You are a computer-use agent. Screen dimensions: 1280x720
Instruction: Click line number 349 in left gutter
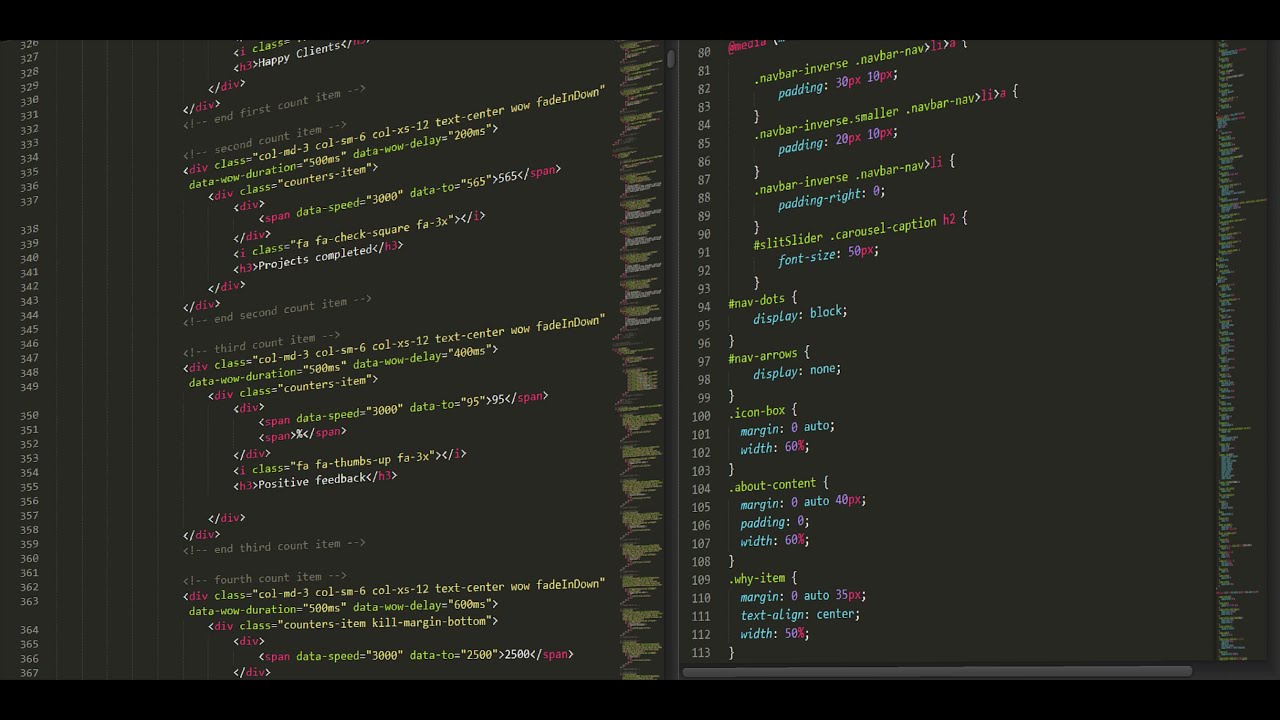point(28,387)
